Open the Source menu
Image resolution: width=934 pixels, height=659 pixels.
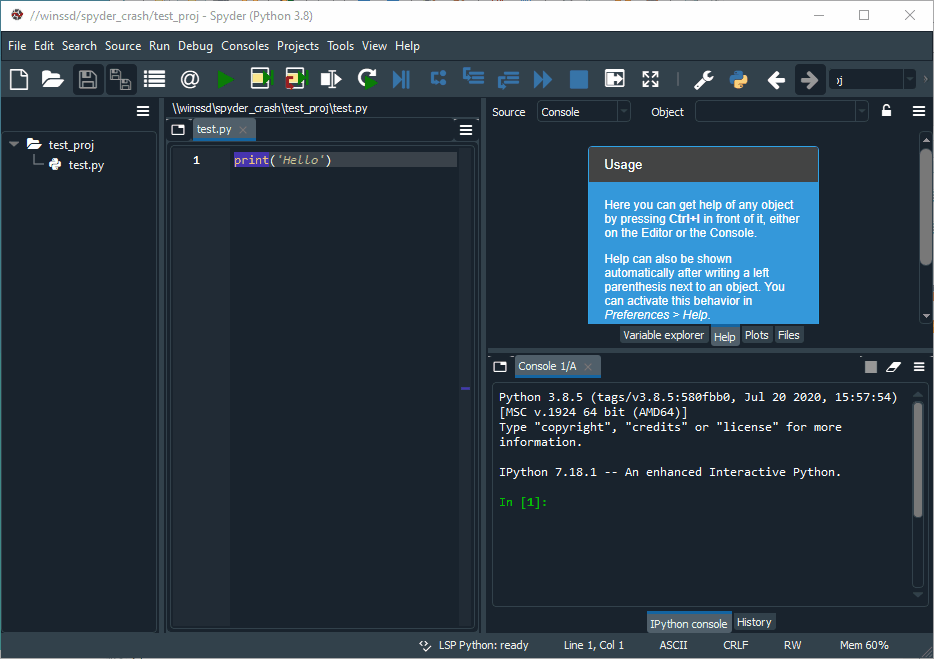tap(123, 46)
